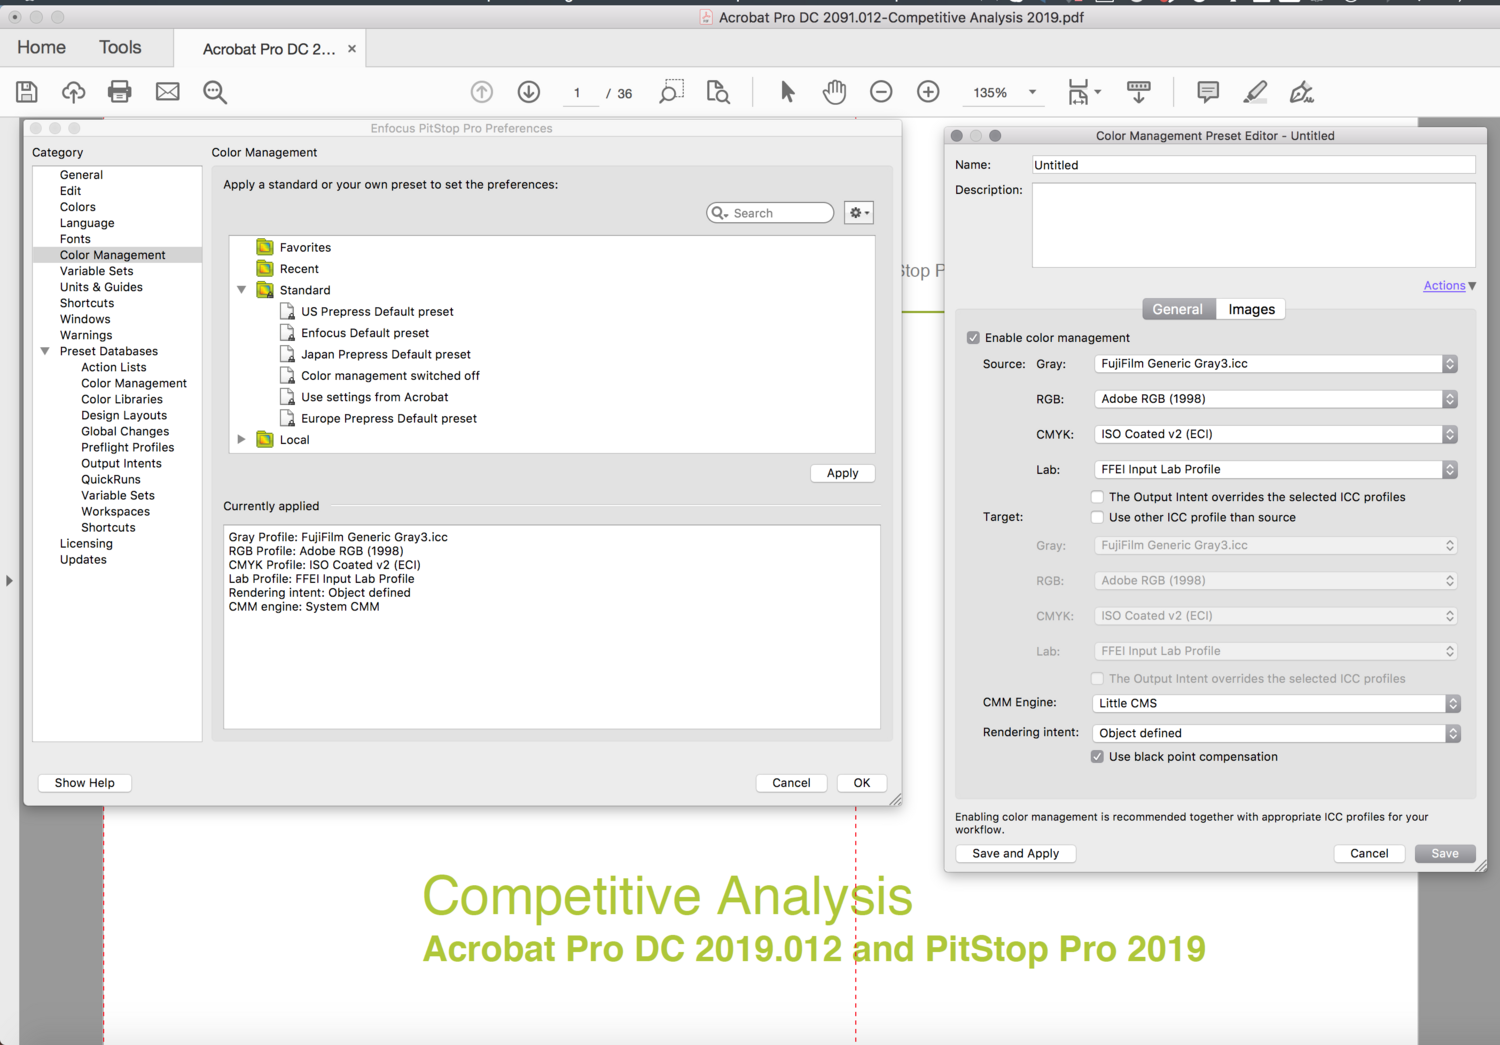
Task: Open the search-in-document page magnifier icon
Action: click(718, 92)
